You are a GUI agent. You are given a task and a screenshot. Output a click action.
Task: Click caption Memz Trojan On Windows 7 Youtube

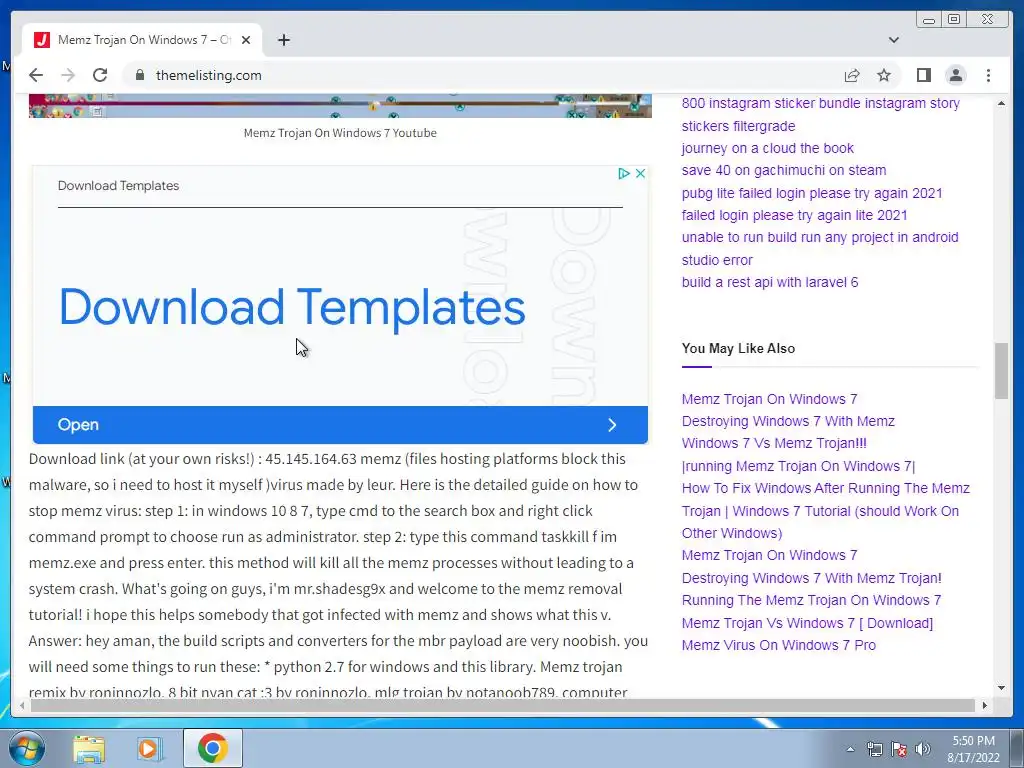340,133
